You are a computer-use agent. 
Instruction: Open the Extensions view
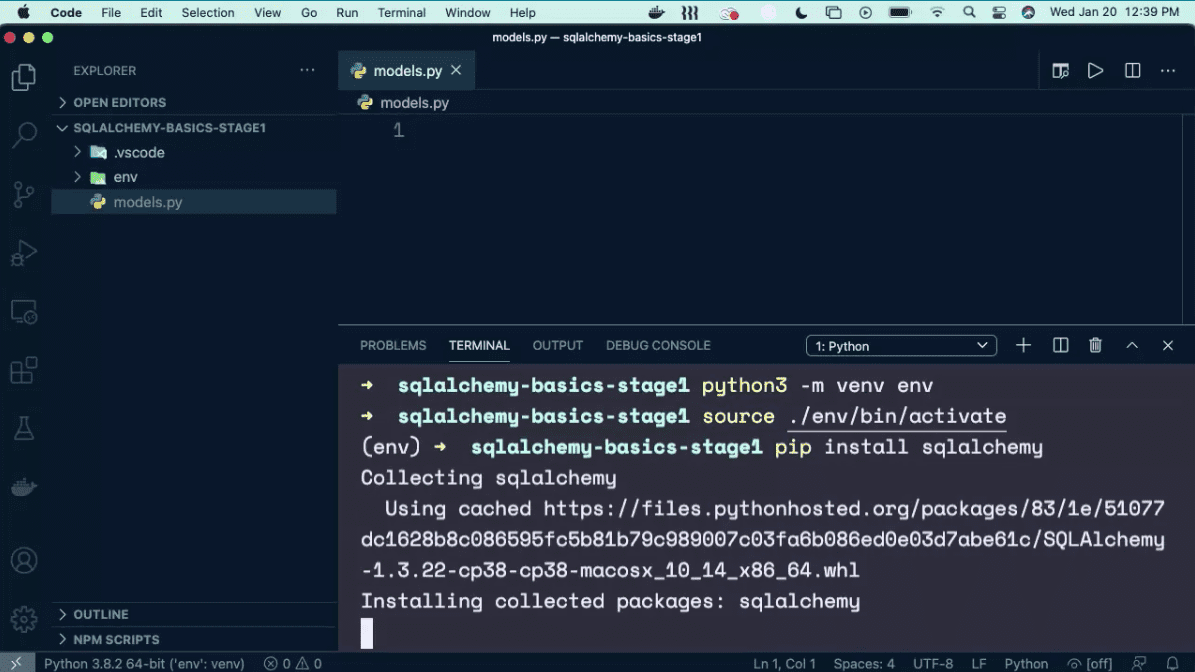pos(24,370)
